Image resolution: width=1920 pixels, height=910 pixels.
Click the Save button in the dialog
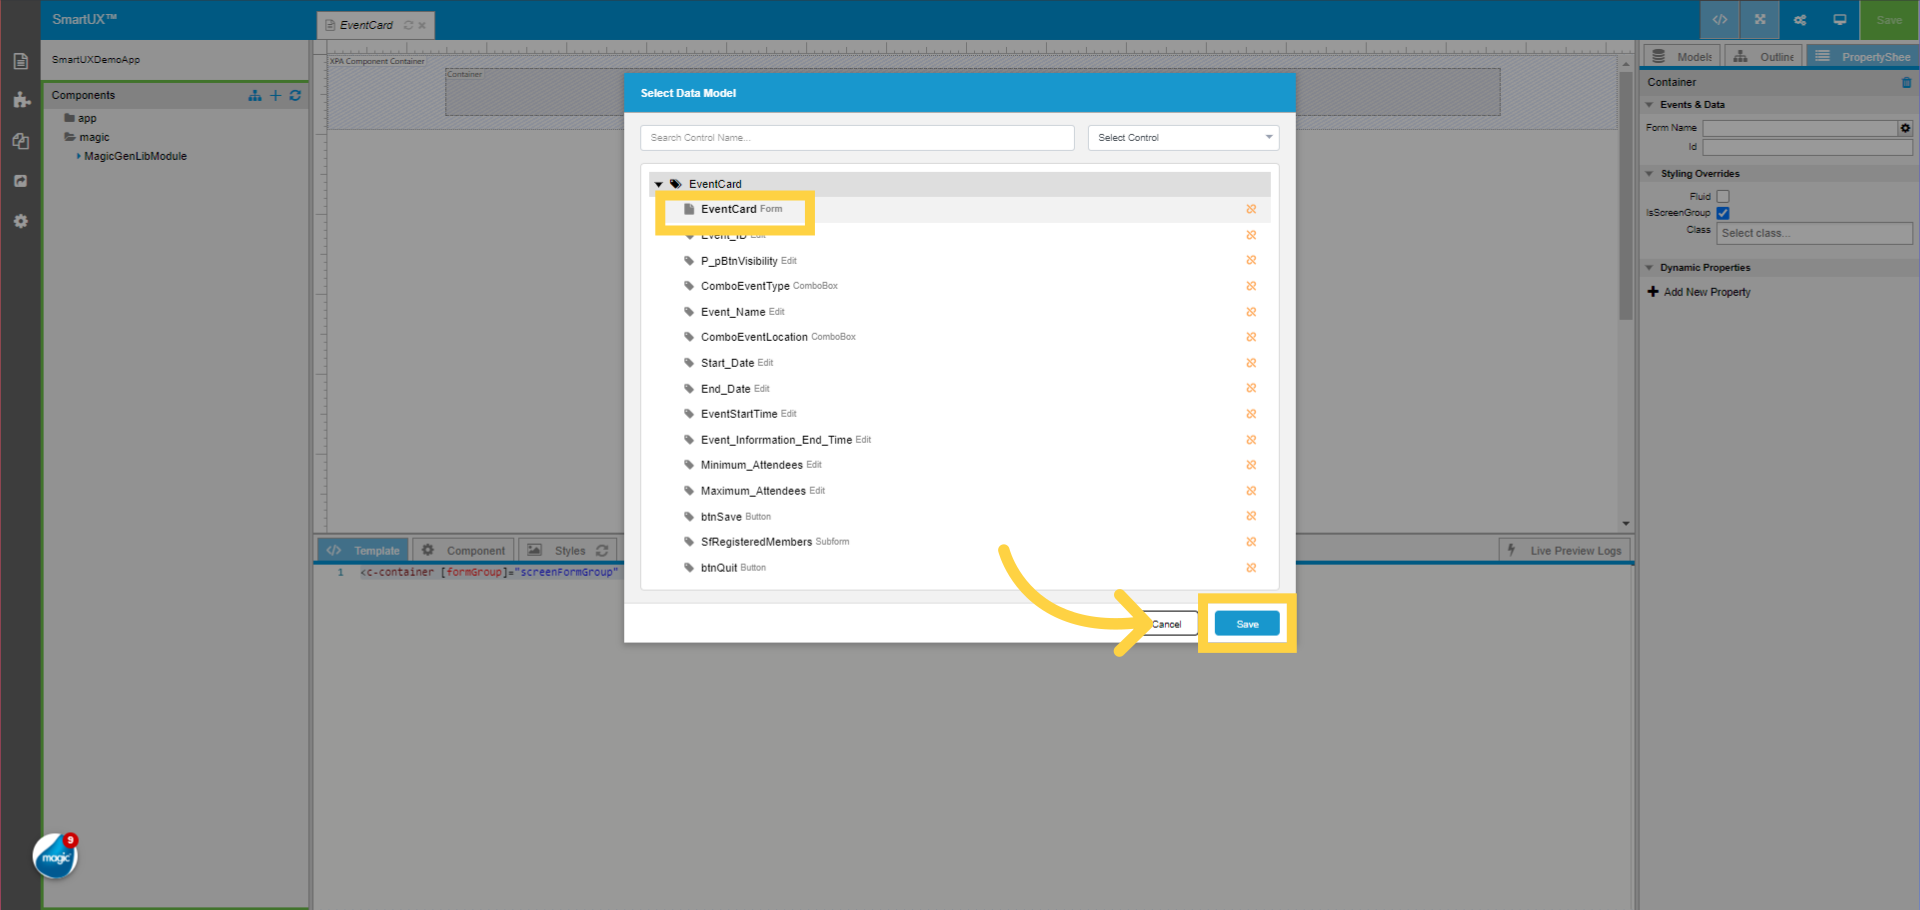pos(1246,623)
